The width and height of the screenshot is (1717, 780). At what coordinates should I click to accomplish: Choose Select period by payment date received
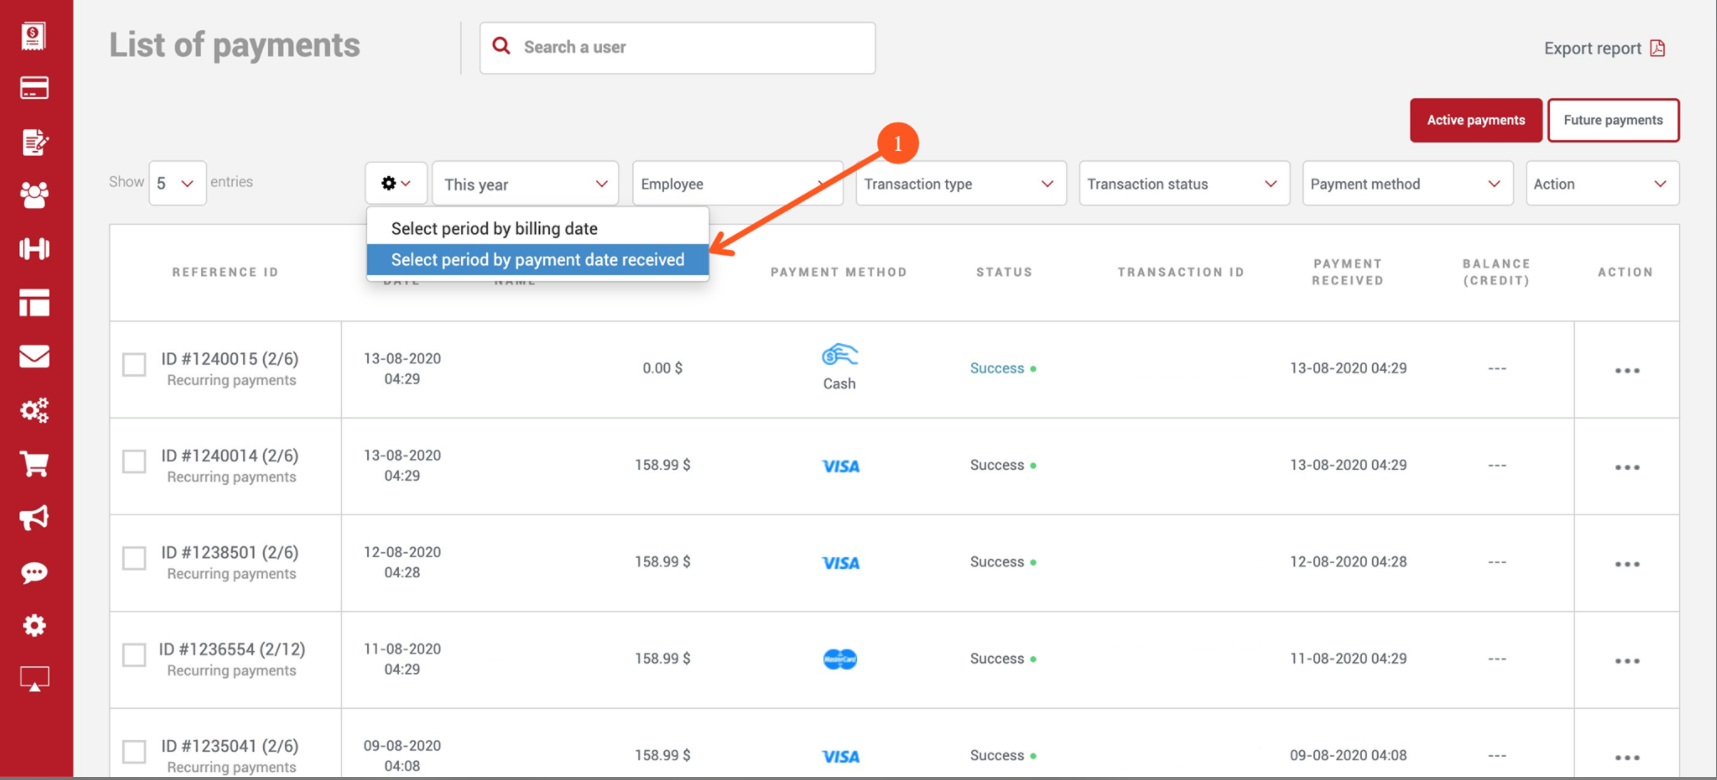pos(537,260)
